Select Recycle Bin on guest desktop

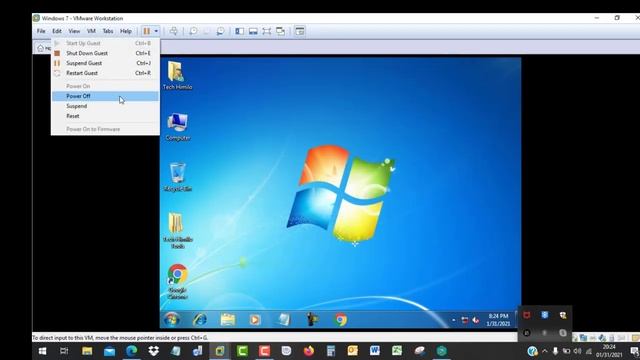pyautogui.click(x=178, y=177)
